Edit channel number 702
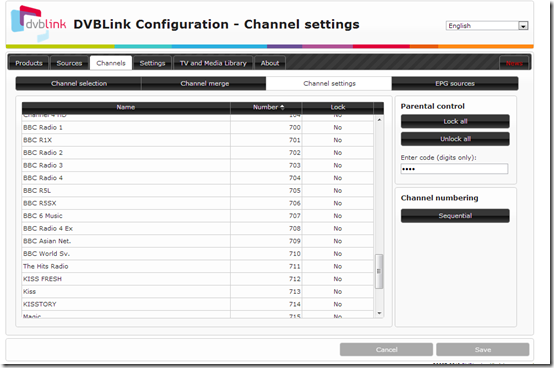Viewport: 554px width, 368px height. 295,153
